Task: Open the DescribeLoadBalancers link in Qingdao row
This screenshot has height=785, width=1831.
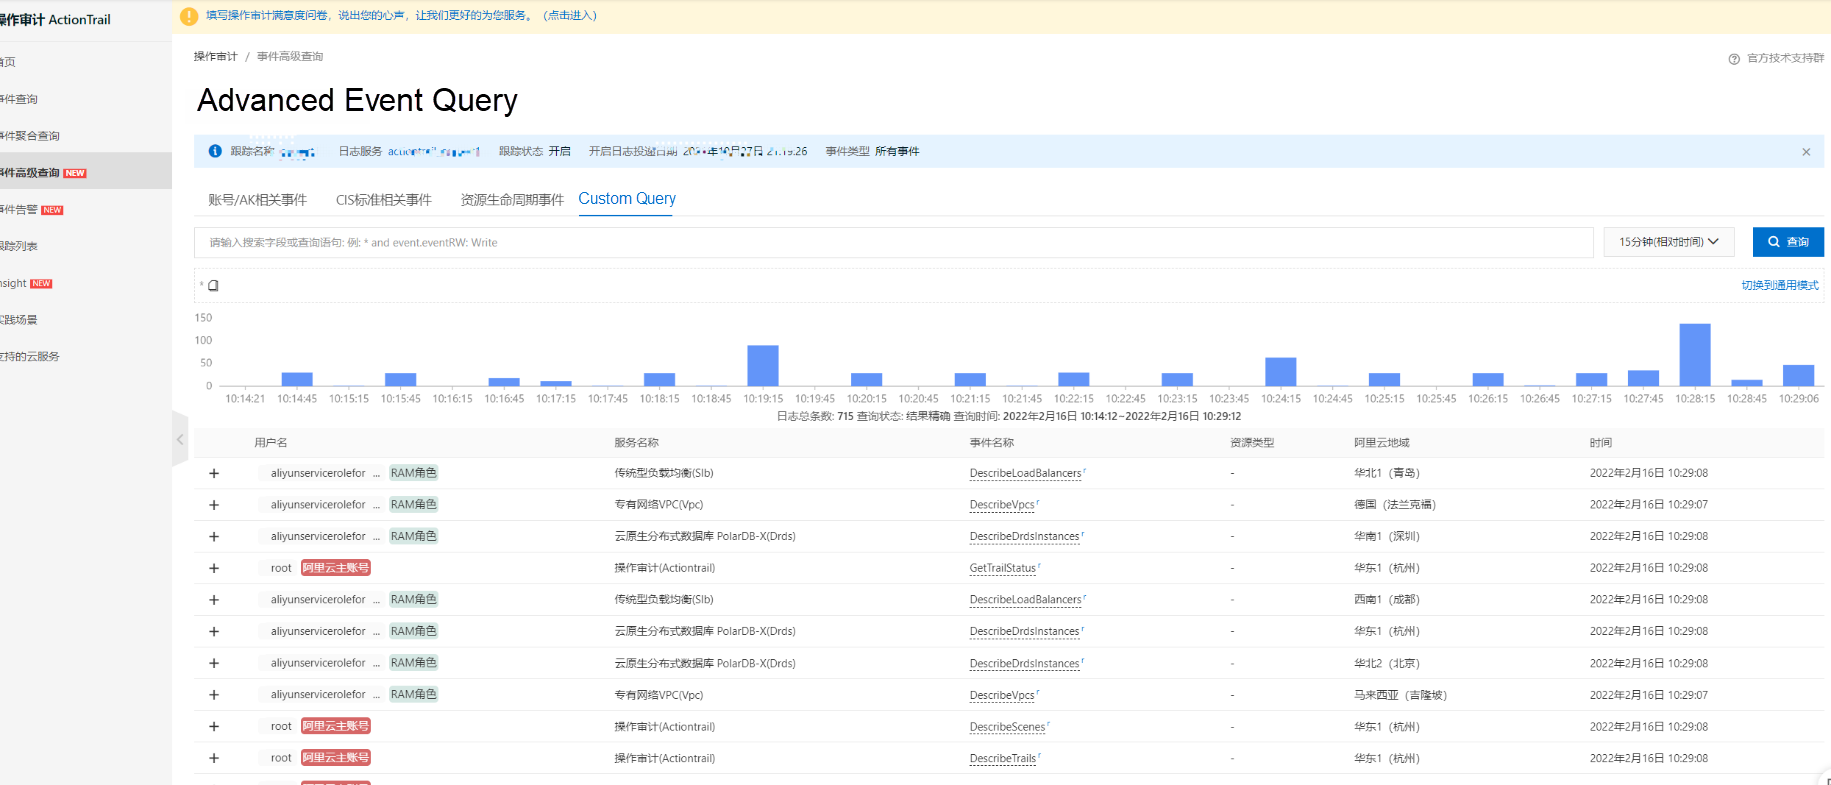Action: tap(1025, 473)
